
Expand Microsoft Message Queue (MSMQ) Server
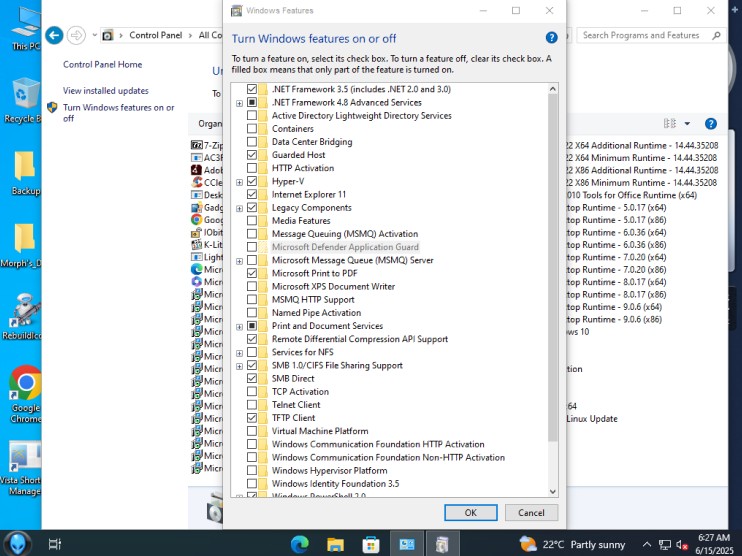pyautogui.click(x=239, y=261)
